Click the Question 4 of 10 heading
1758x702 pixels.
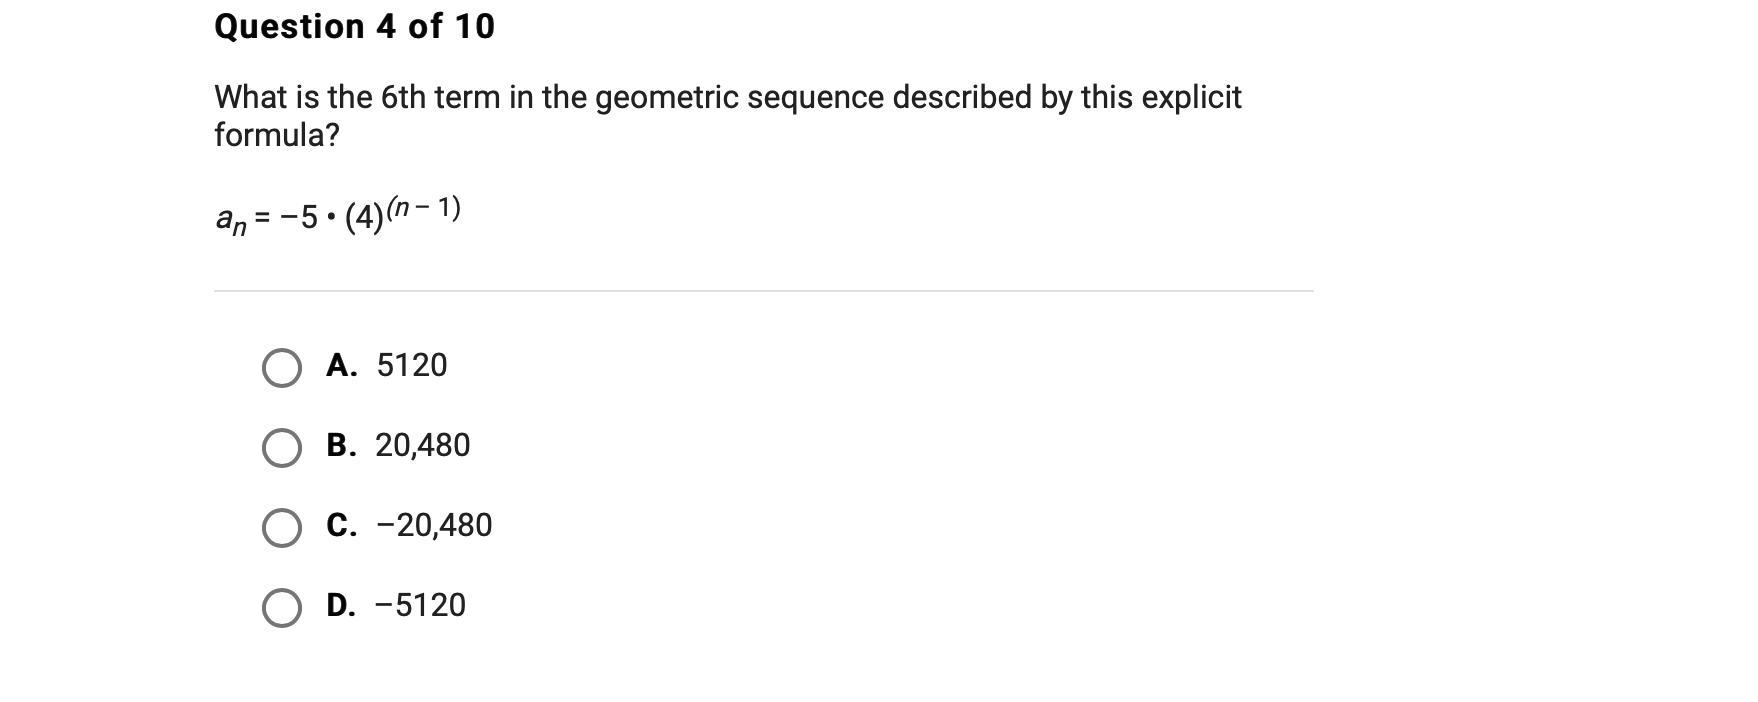point(354,27)
